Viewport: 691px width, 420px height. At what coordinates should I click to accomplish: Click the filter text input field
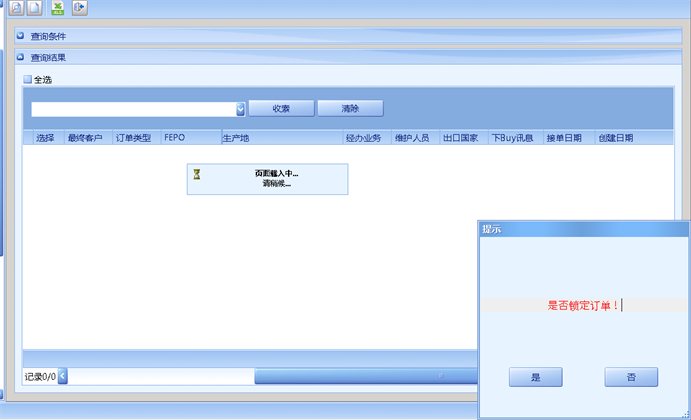point(133,109)
